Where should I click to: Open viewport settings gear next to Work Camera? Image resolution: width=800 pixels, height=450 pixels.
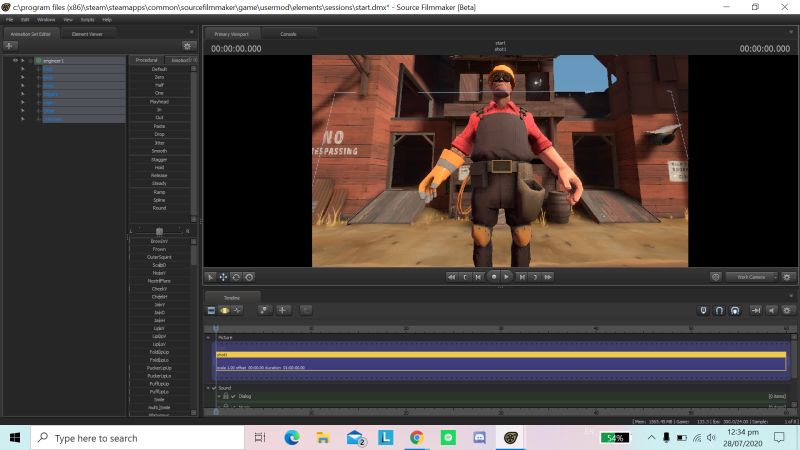pyautogui.click(x=787, y=277)
